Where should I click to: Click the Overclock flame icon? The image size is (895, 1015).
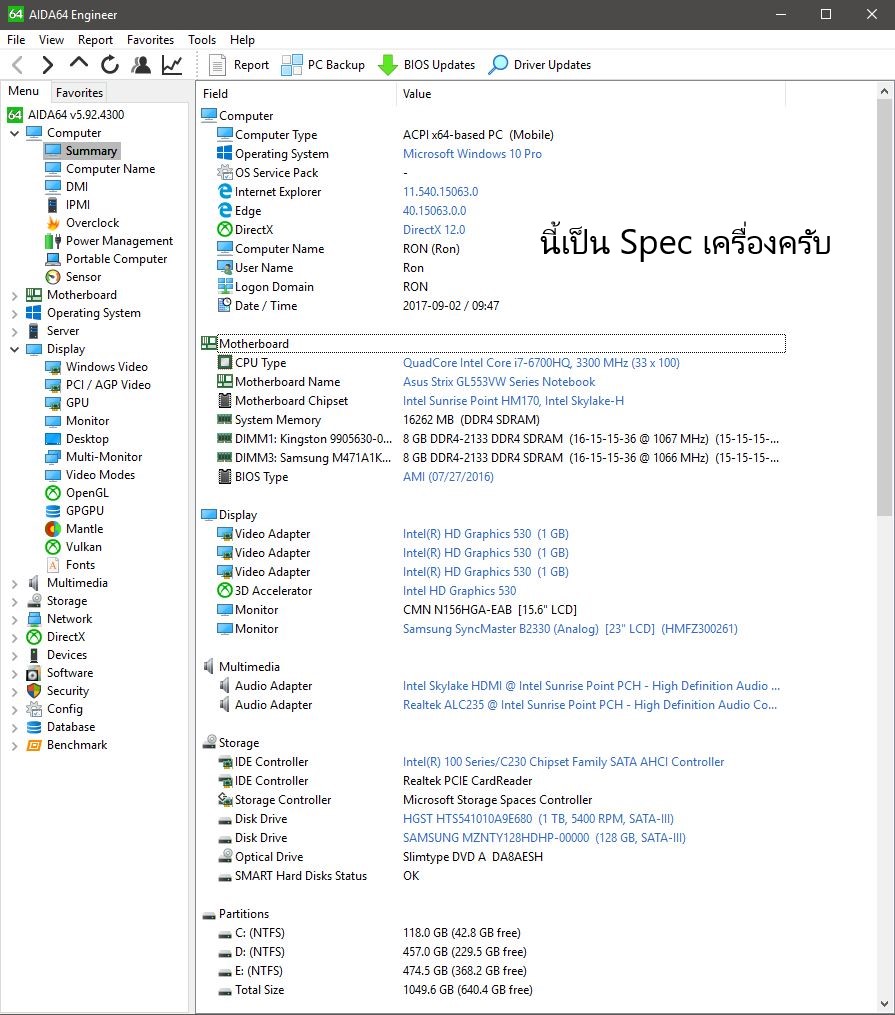point(53,223)
